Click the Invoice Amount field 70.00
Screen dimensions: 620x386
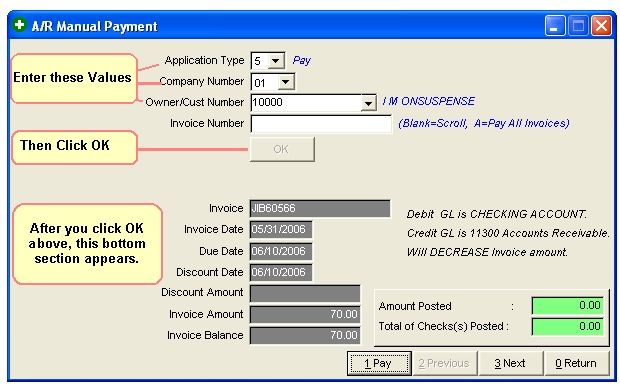point(305,314)
